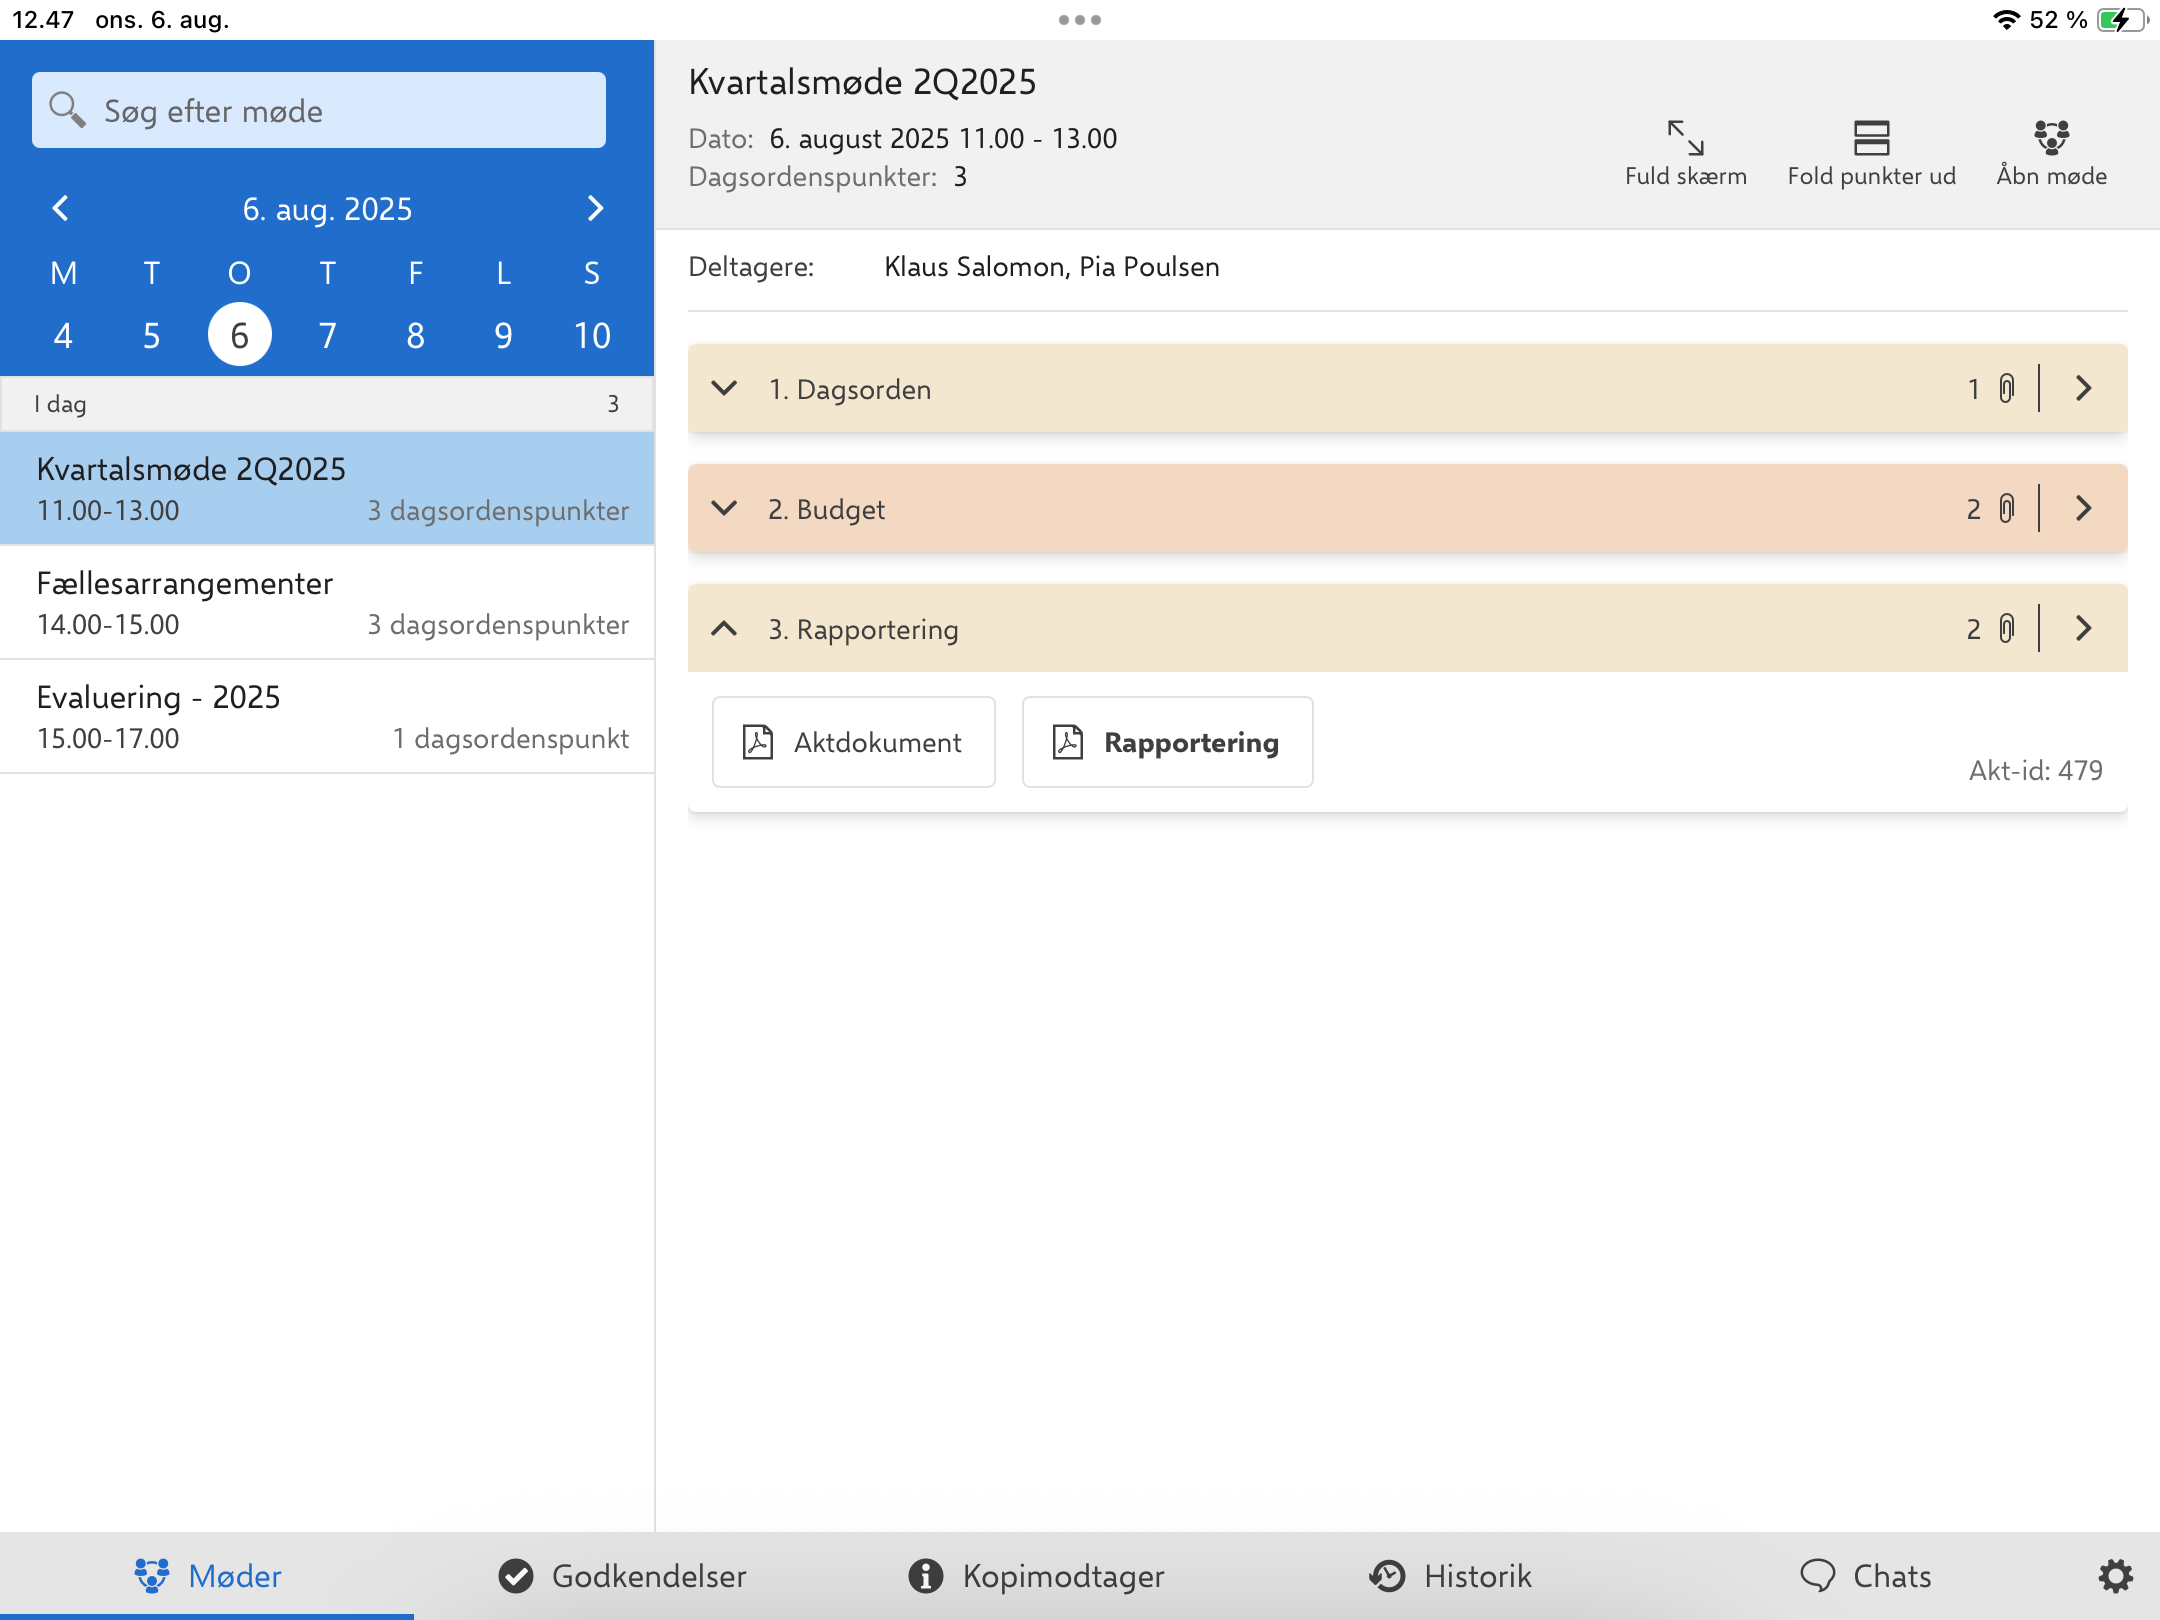Expand the 2. Budget agenda item
Screen dimensions: 2160x1620
coord(724,509)
